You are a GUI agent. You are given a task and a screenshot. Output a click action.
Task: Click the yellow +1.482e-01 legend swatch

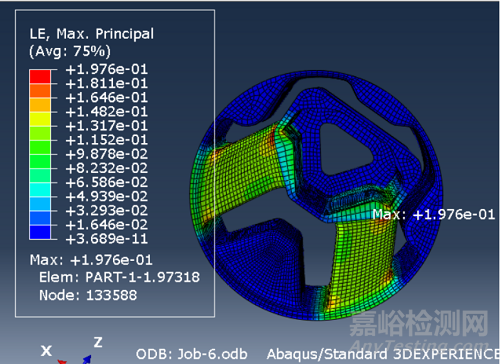[40, 119]
